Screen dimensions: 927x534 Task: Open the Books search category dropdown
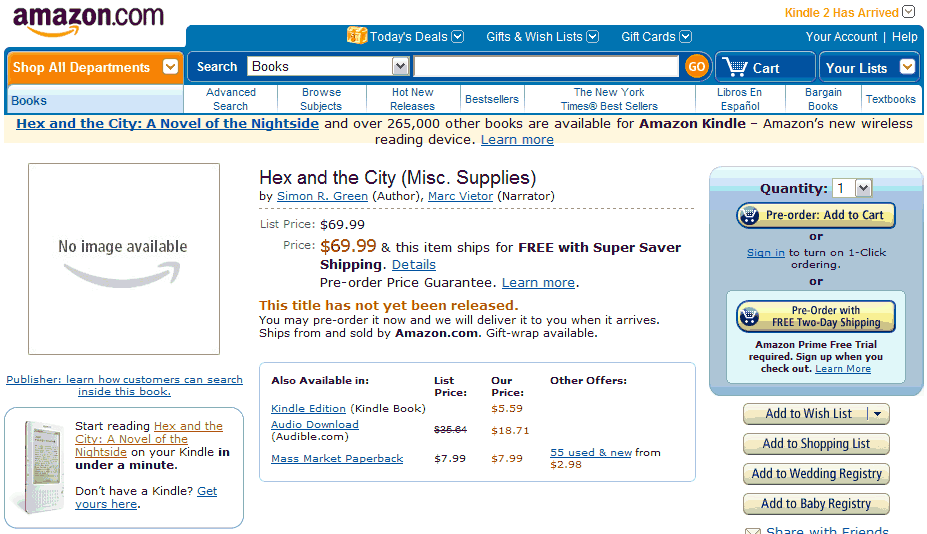pos(328,66)
